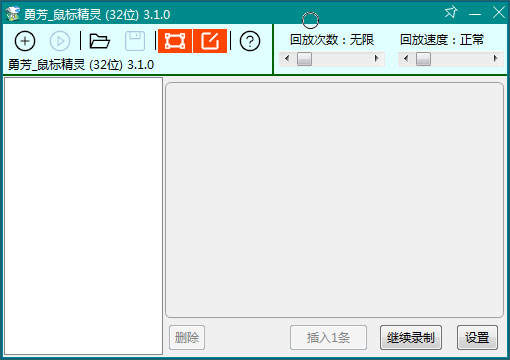The image size is (510, 360).
Task: Decrease playback count with left arrow
Action: [287, 59]
